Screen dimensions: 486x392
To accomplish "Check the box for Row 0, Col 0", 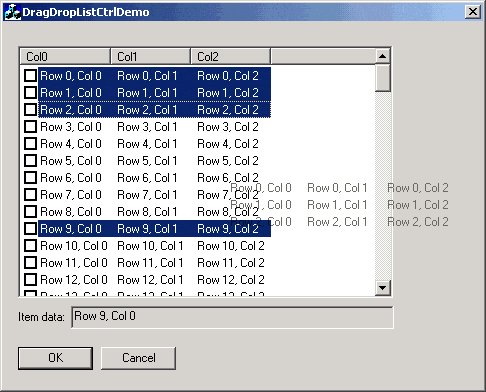I will click(30, 76).
